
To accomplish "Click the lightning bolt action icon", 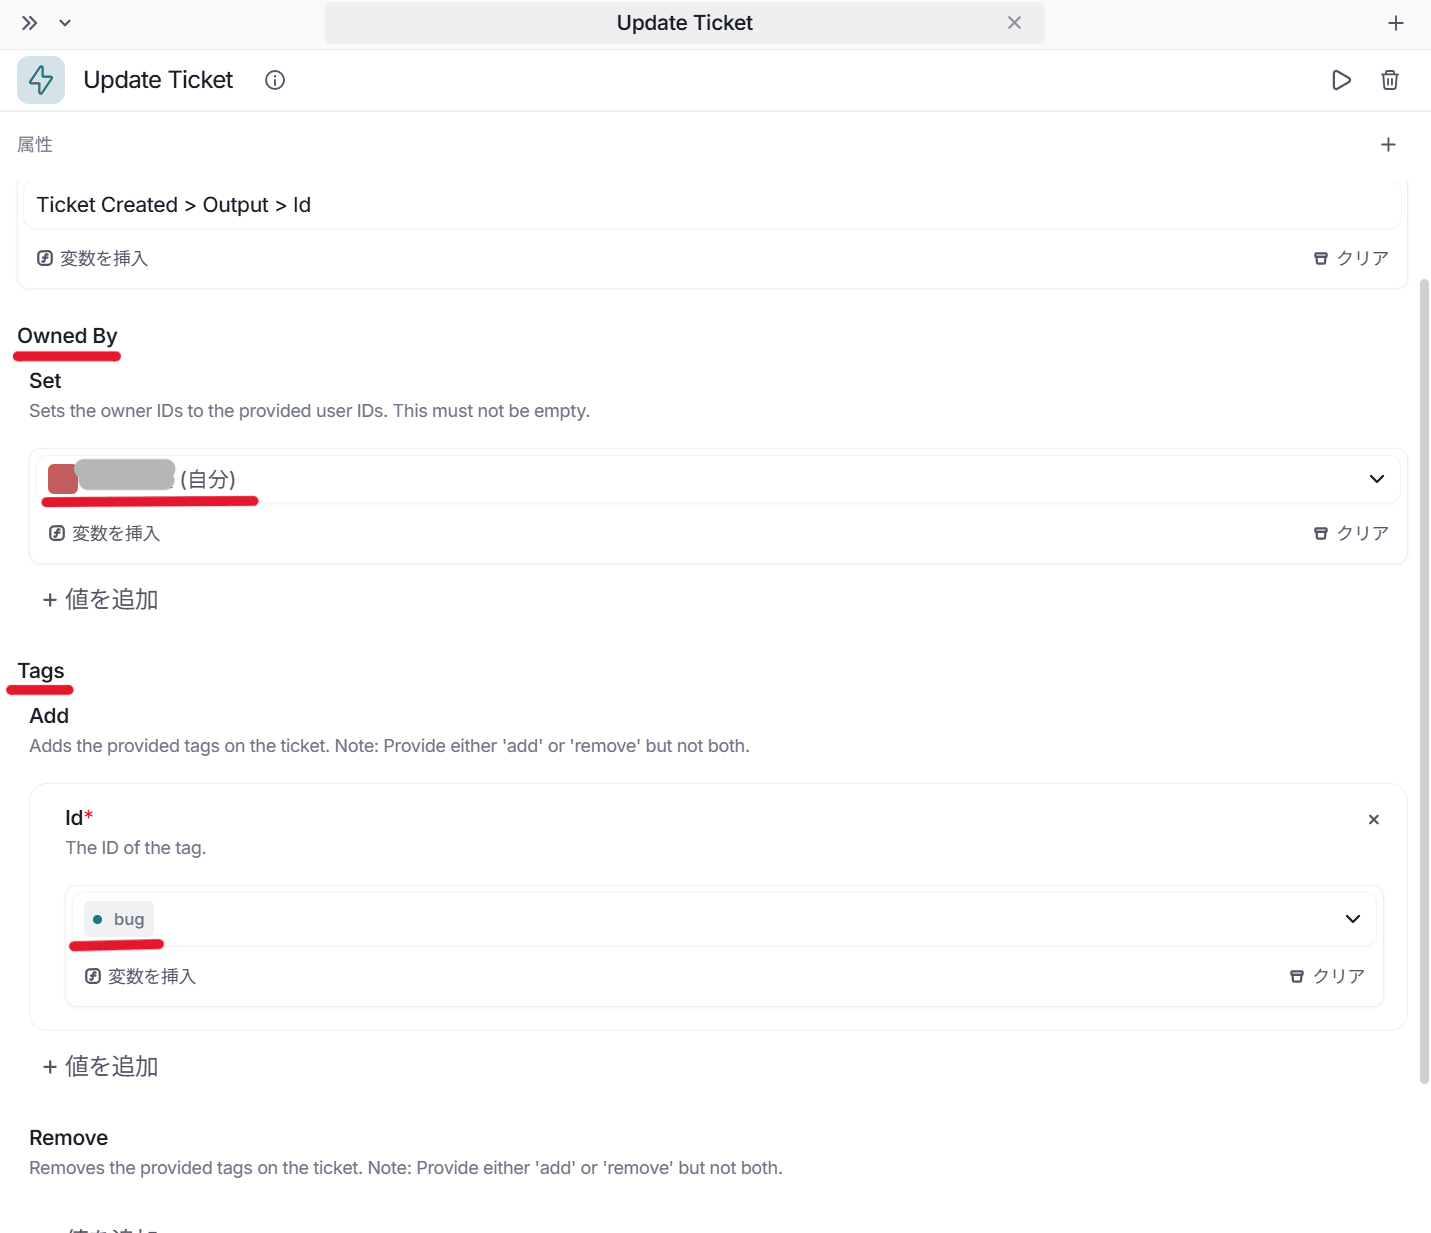I will tap(41, 80).
